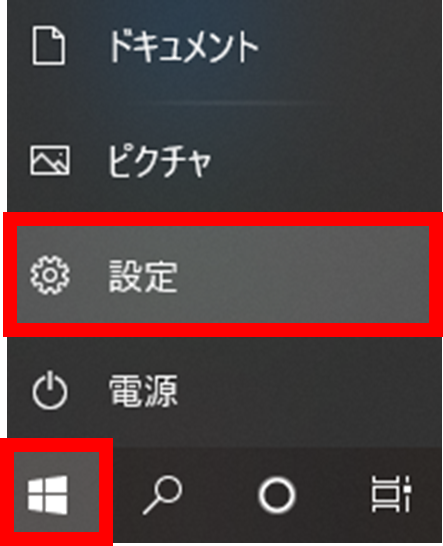443x546 pixels.
Task: Click empty space right of ドキュメント row
Action: [x=348, y=46]
